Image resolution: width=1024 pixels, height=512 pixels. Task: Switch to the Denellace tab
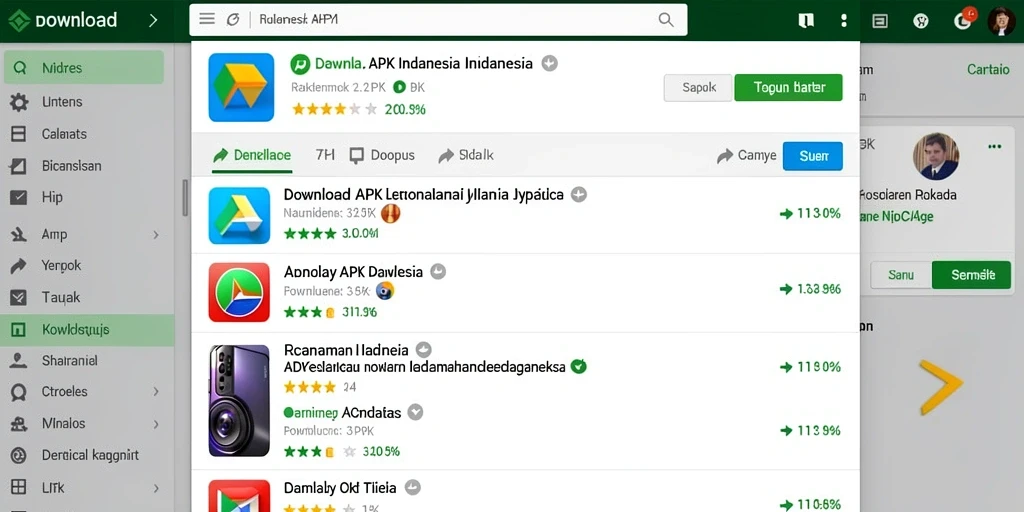pyautogui.click(x=252, y=155)
